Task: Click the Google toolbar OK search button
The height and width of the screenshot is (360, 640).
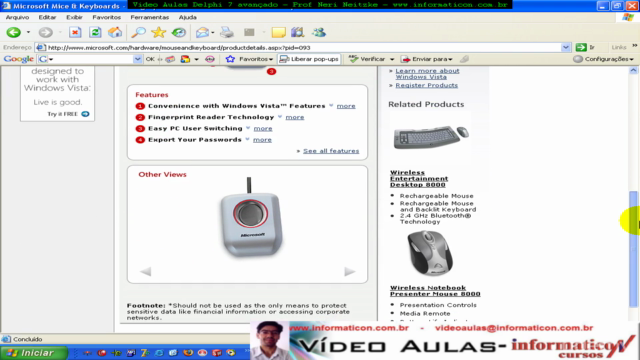Action: 150,59
